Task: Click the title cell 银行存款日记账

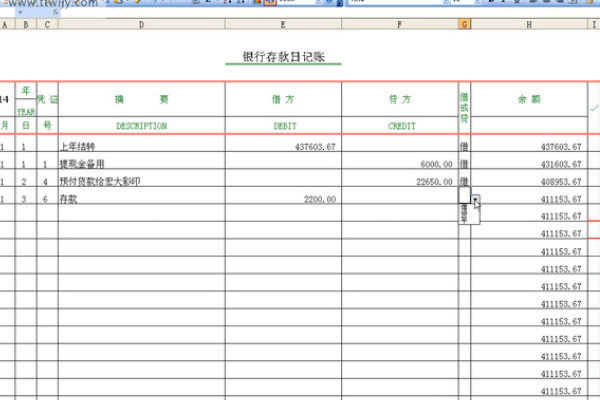Action: click(284, 57)
